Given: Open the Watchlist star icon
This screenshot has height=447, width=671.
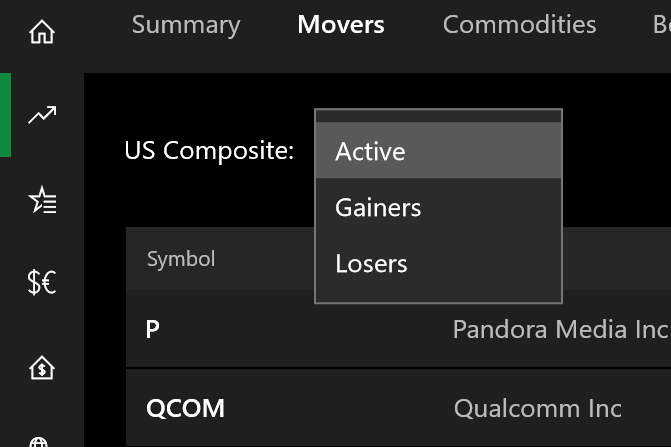Looking at the screenshot, I should (x=42, y=200).
